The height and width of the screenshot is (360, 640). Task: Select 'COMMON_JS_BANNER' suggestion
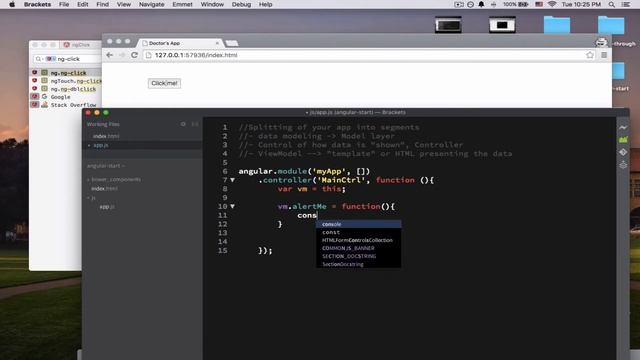tap(358, 248)
